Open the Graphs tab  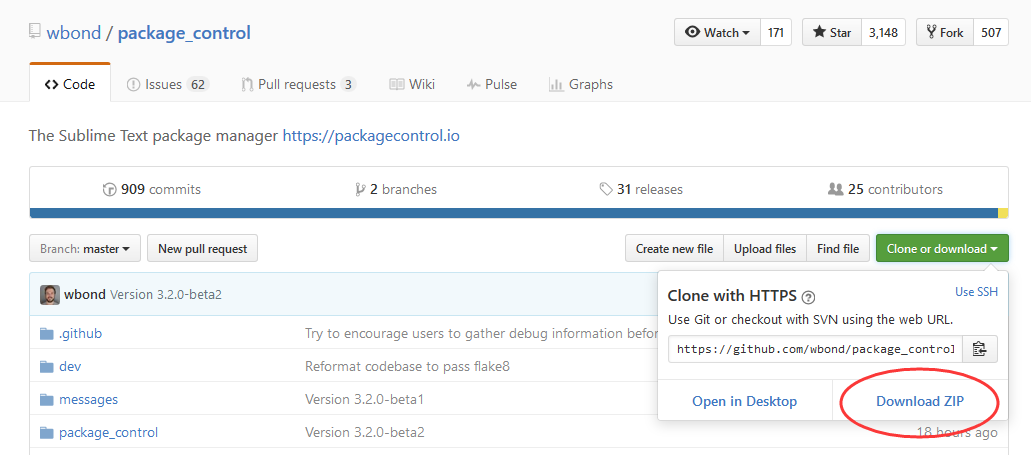[x=581, y=84]
